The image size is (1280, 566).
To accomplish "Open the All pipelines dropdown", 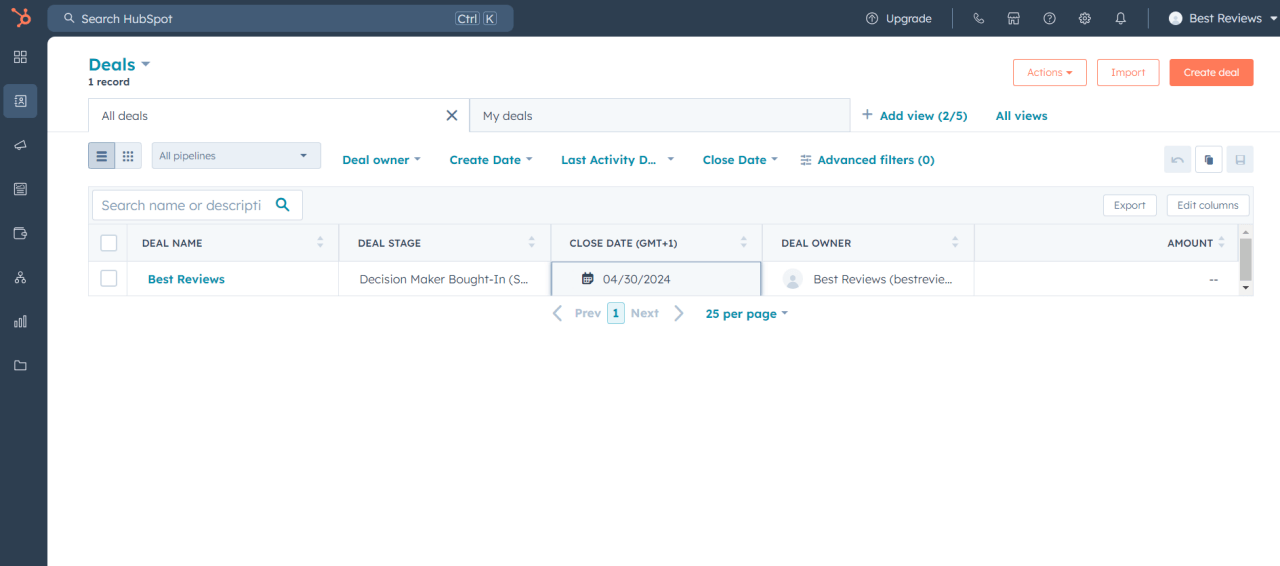I will [236, 156].
